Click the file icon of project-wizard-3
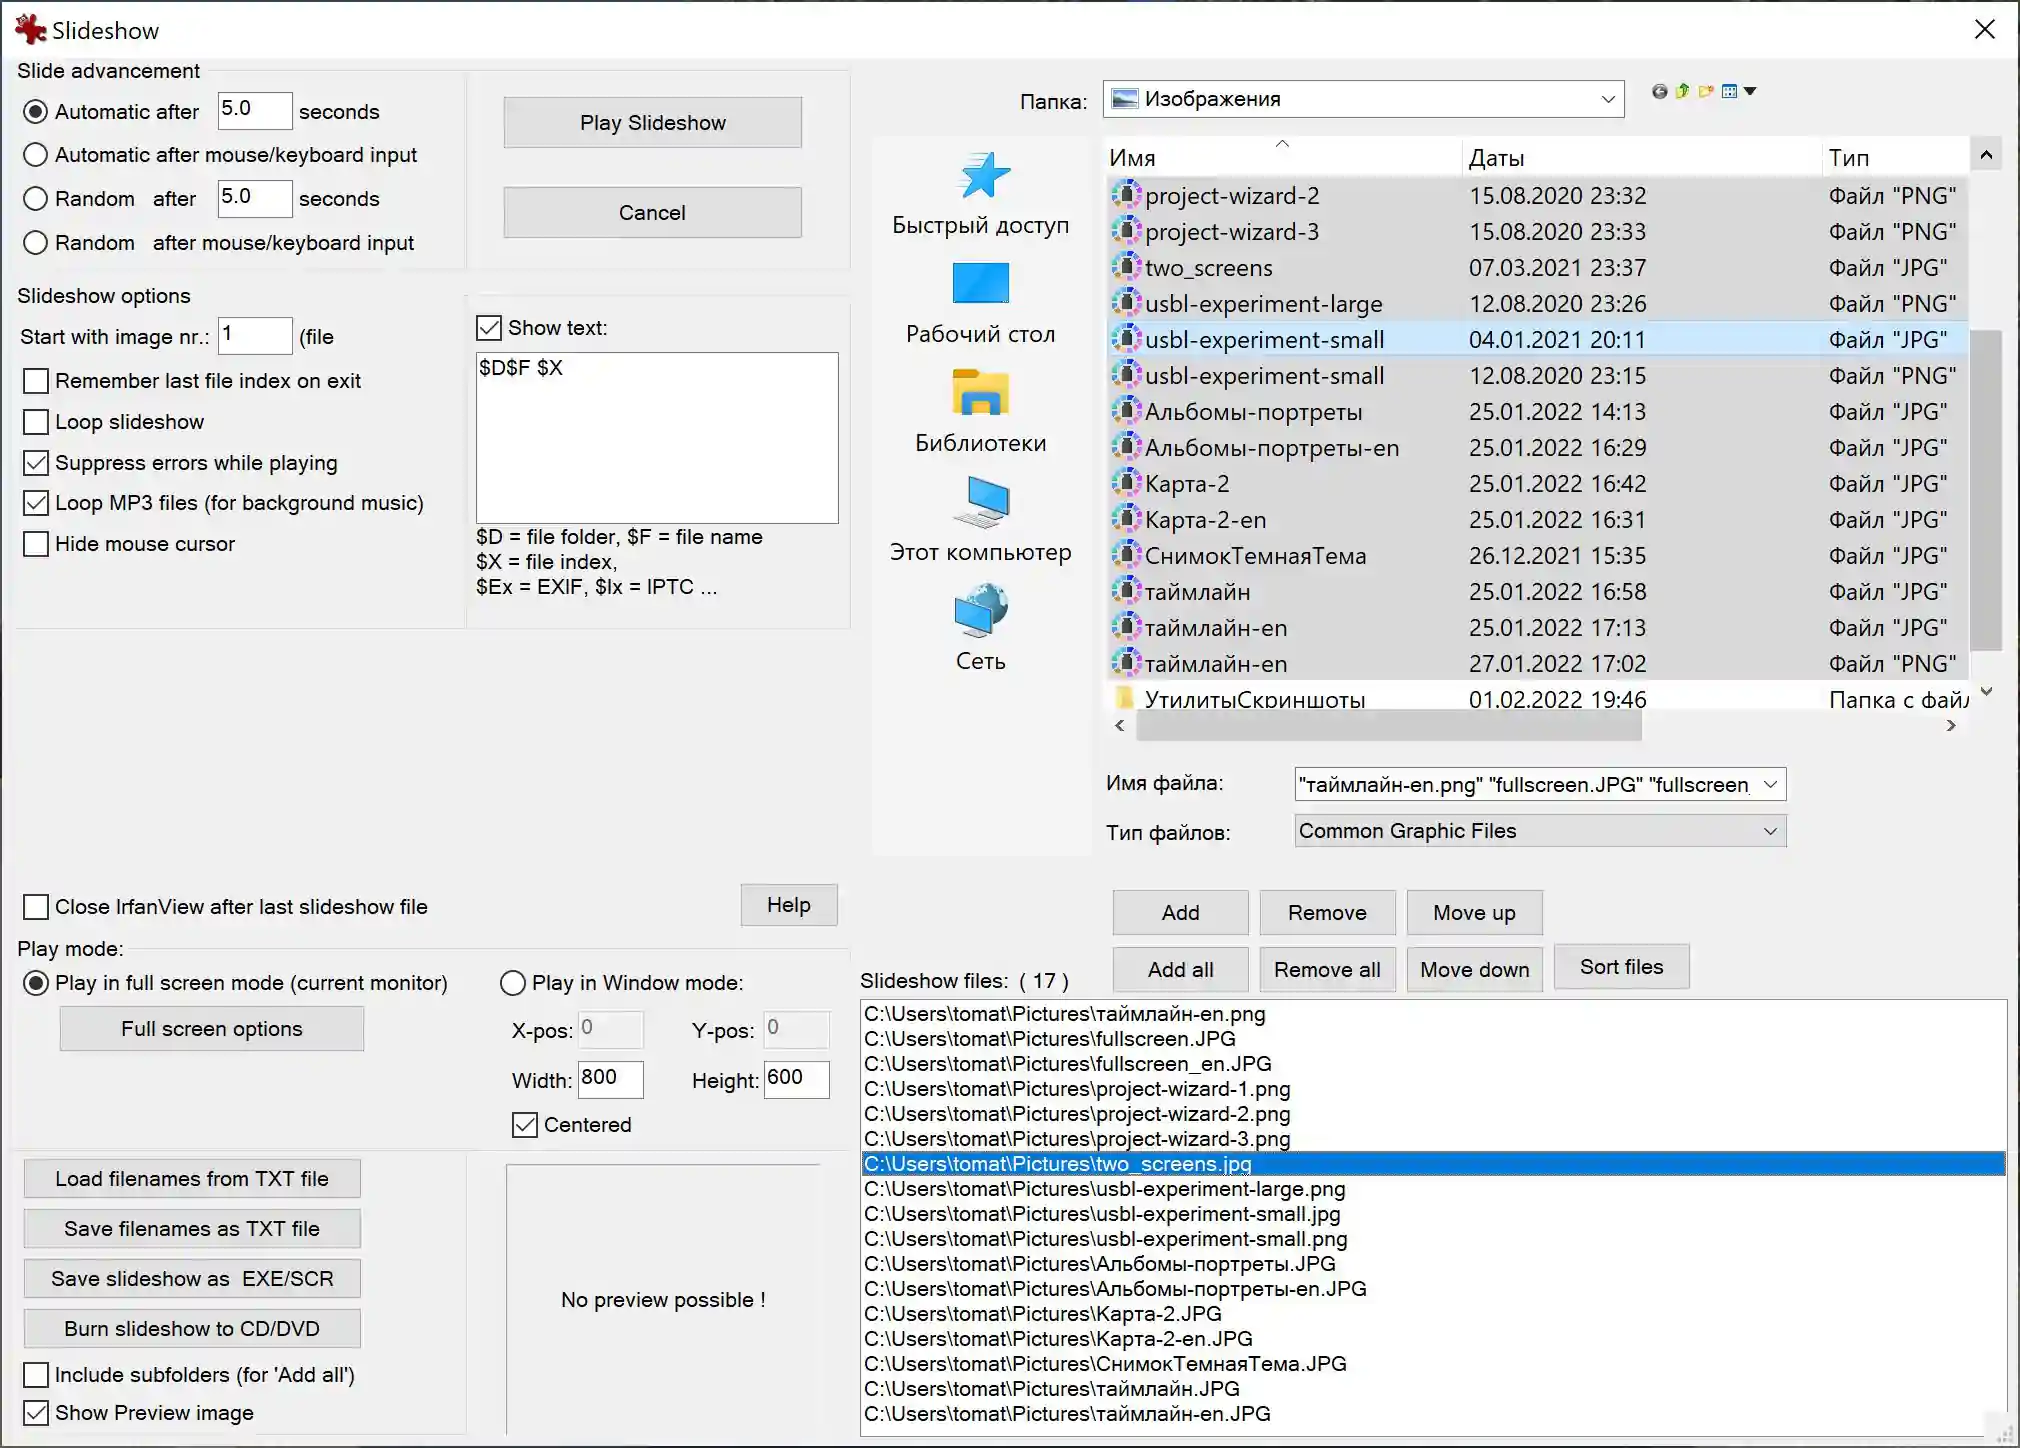Image resolution: width=2020 pixels, height=1448 pixels. (1126, 231)
